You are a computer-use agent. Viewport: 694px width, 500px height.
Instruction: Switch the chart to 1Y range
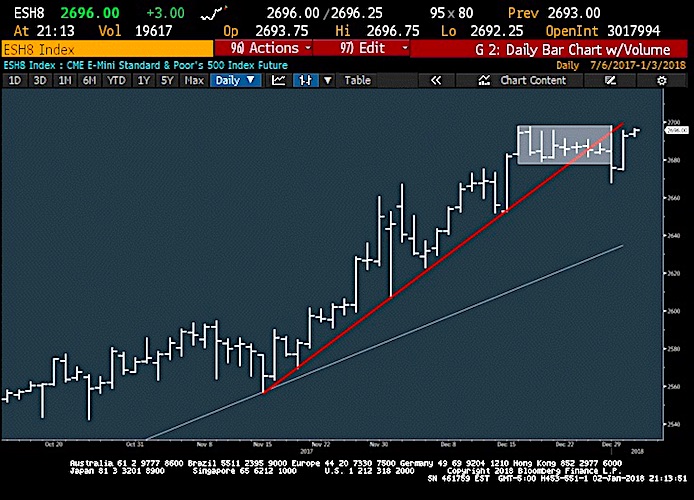click(x=144, y=81)
